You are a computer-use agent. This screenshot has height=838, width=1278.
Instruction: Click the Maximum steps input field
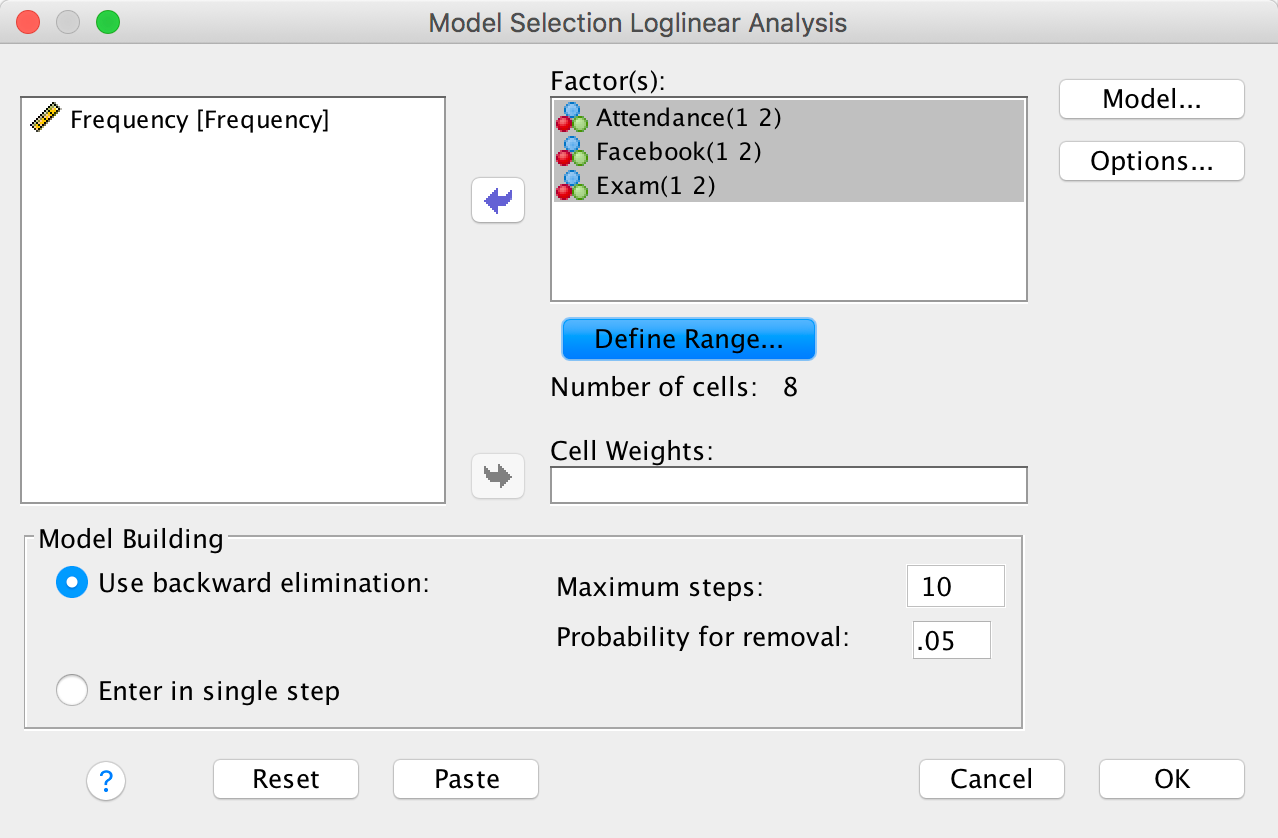[x=955, y=586]
